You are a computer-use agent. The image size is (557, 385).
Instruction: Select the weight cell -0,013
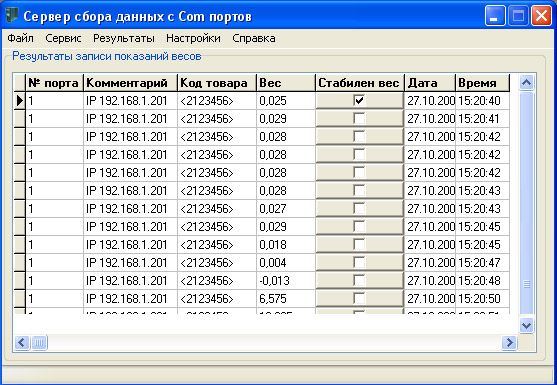[286, 281]
